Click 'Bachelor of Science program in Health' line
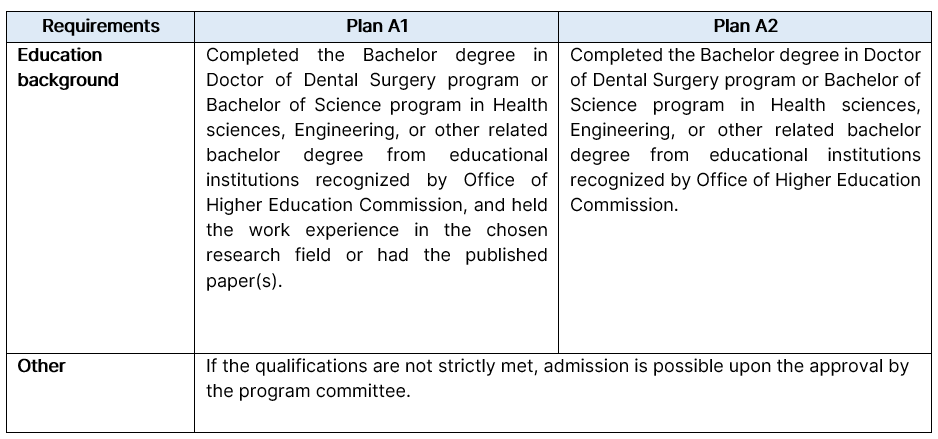This screenshot has height=439, width=938. 376,105
